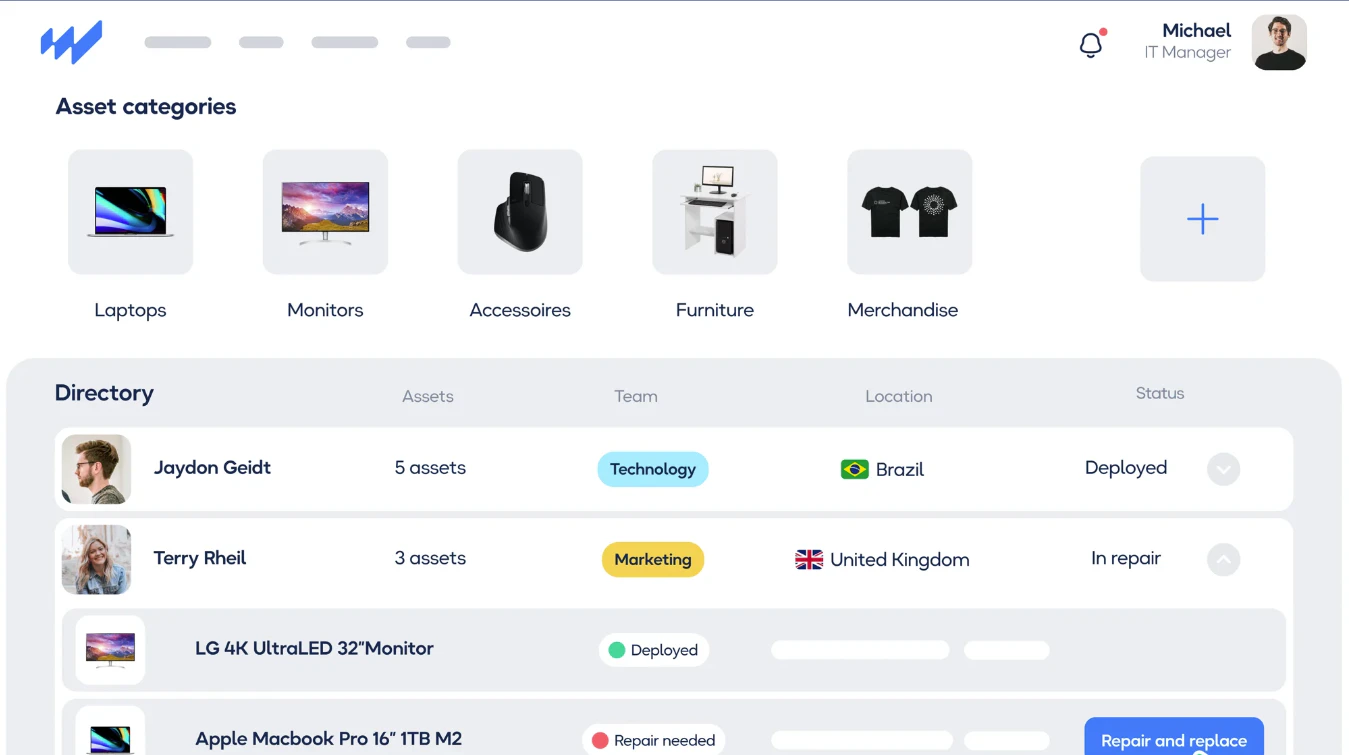Collapse Terry Rheil's asset list
This screenshot has height=755, width=1349.
(1223, 559)
